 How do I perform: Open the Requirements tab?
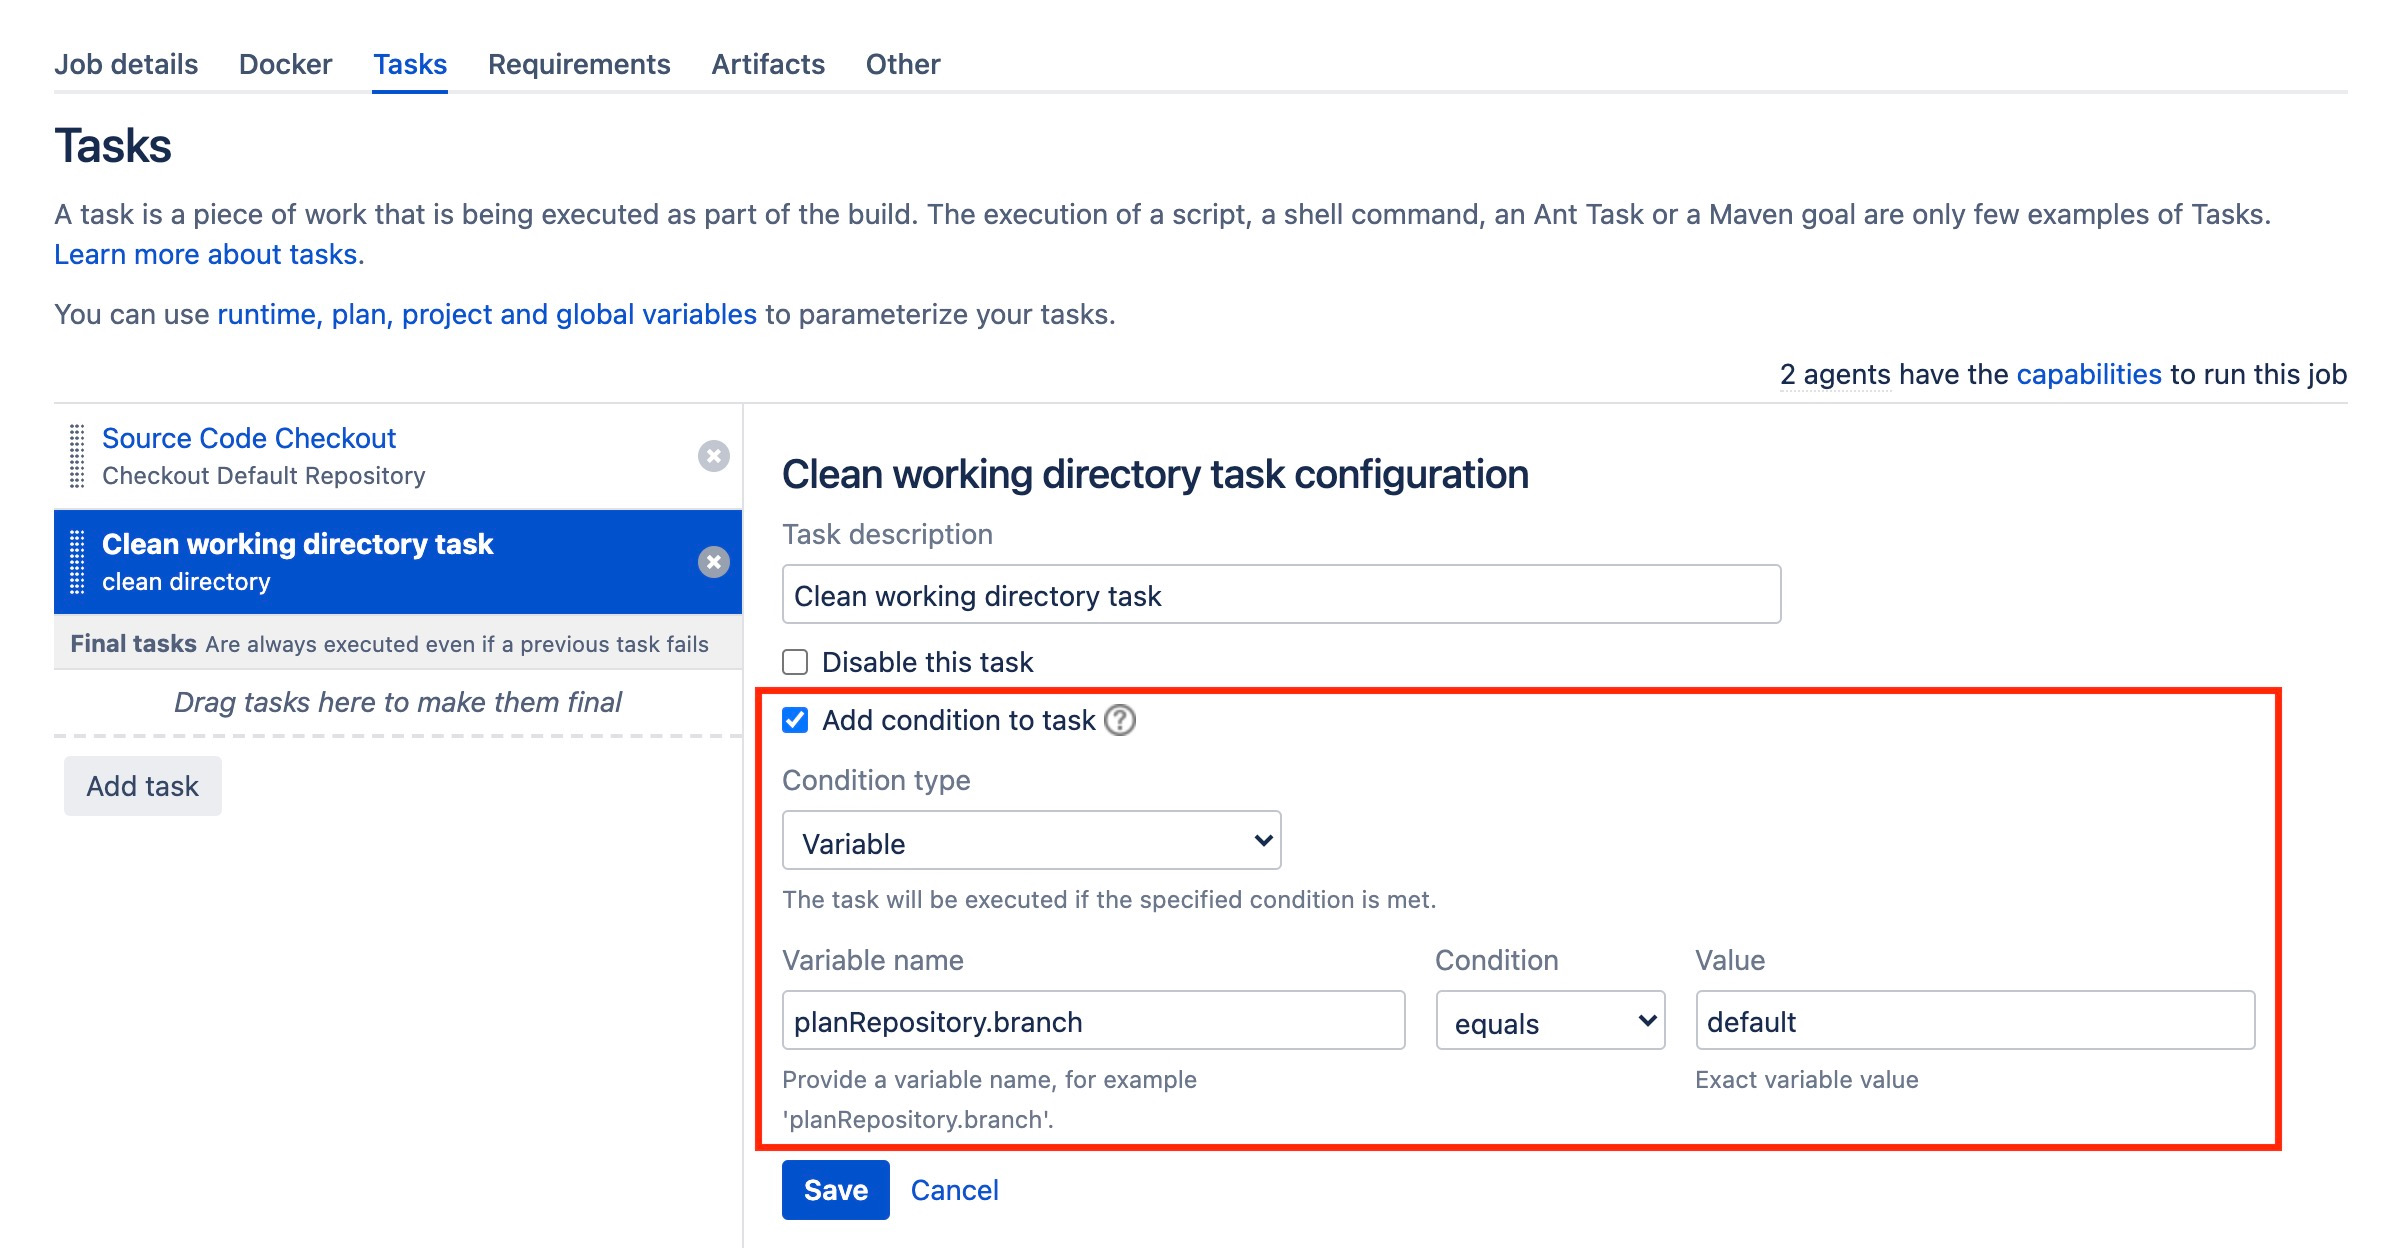[x=578, y=64]
